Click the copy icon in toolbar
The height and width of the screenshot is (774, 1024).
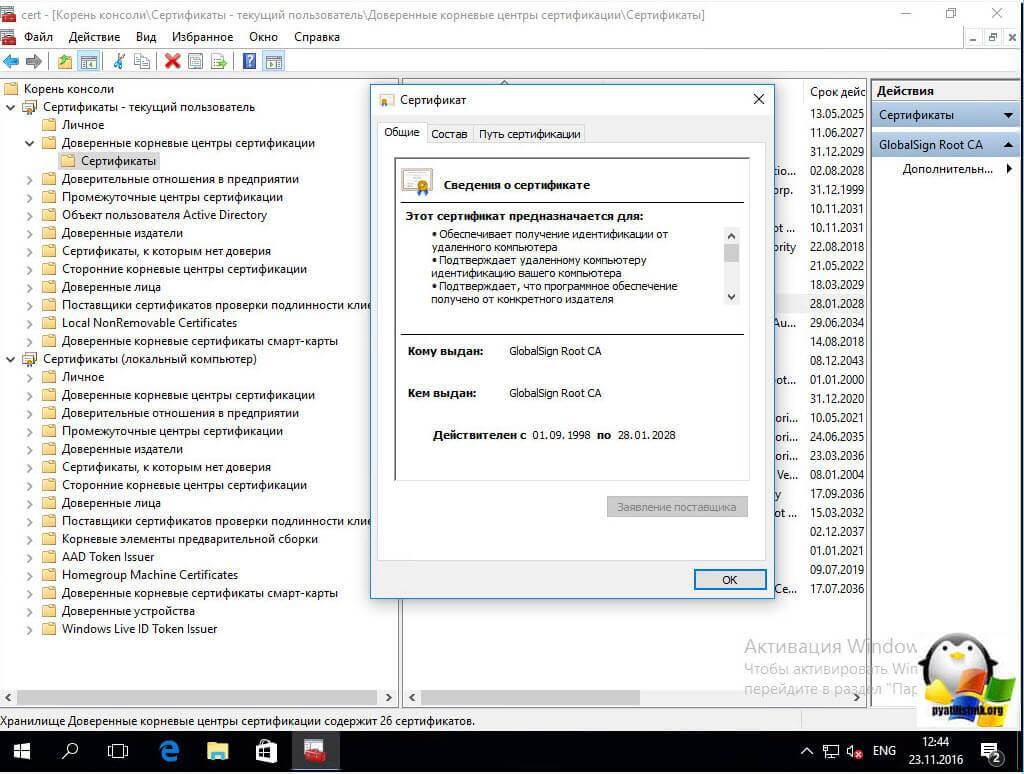142,61
